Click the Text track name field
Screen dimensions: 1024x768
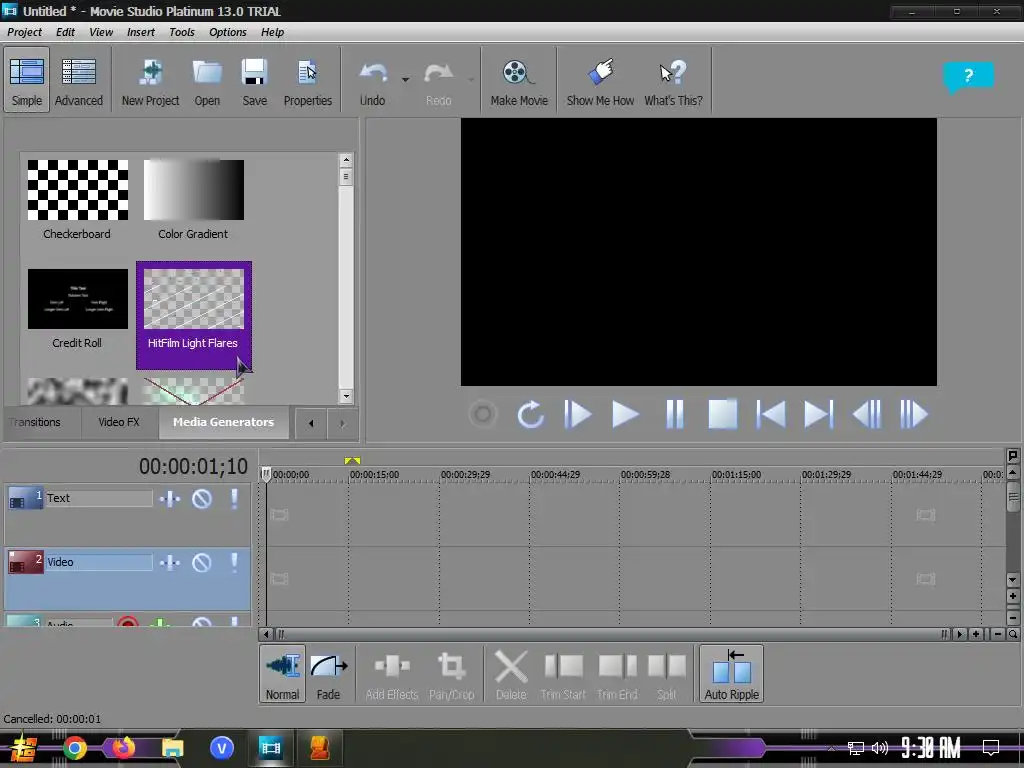coord(98,498)
